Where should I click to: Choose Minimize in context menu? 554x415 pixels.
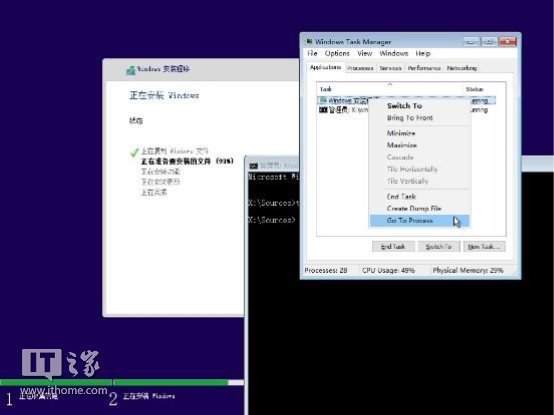pyautogui.click(x=419, y=133)
